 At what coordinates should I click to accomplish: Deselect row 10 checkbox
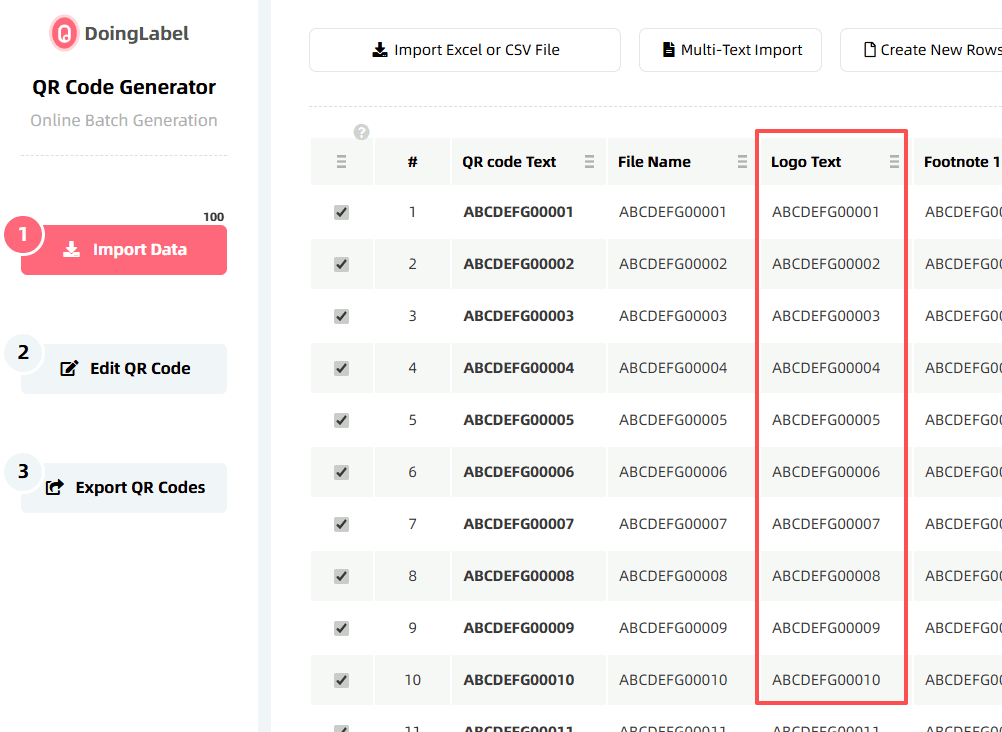(x=341, y=680)
